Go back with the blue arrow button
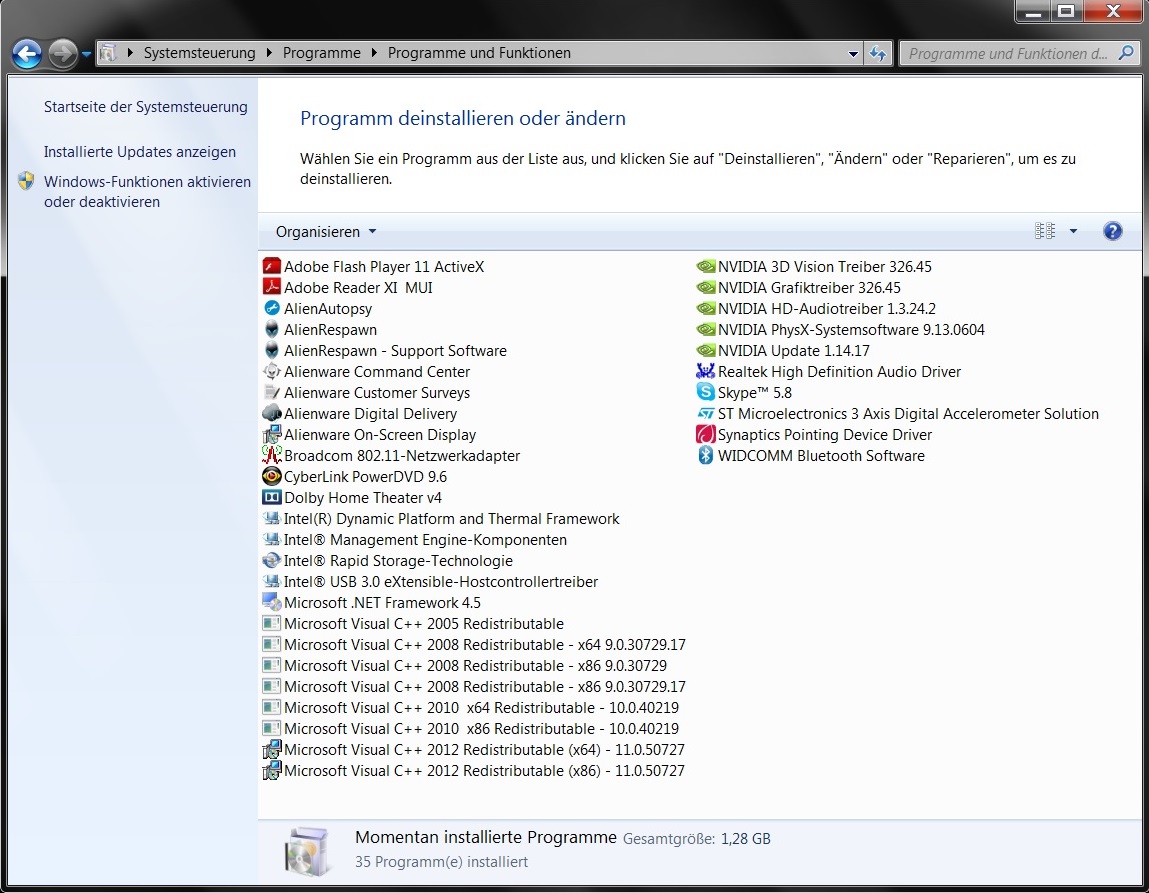The width and height of the screenshot is (1149, 893). tap(27, 53)
